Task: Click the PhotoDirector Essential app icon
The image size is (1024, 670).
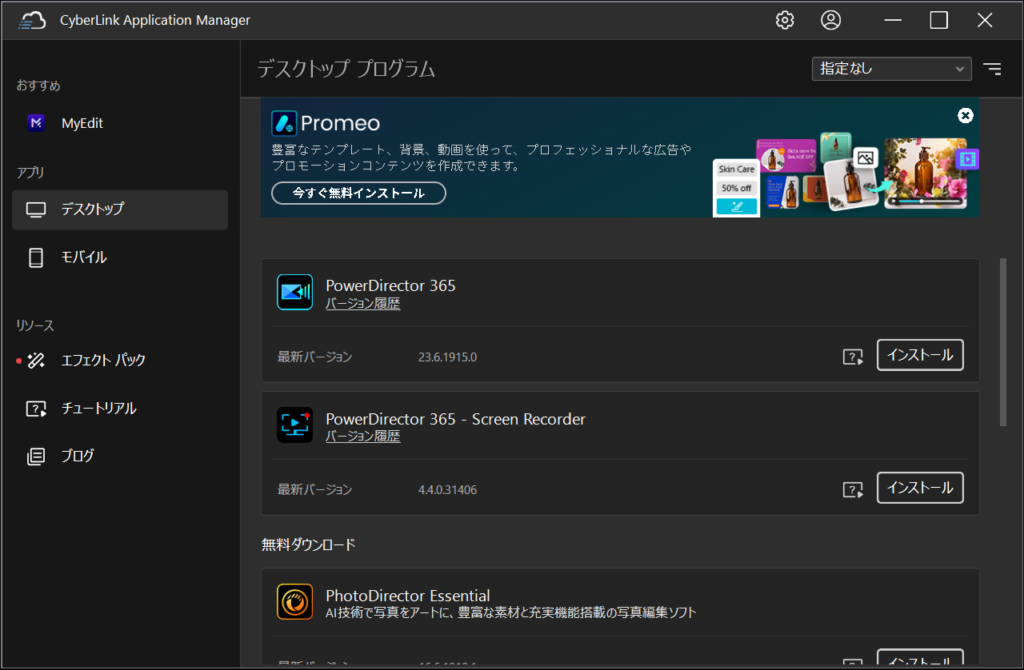Action: pyautogui.click(x=295, y=601)
